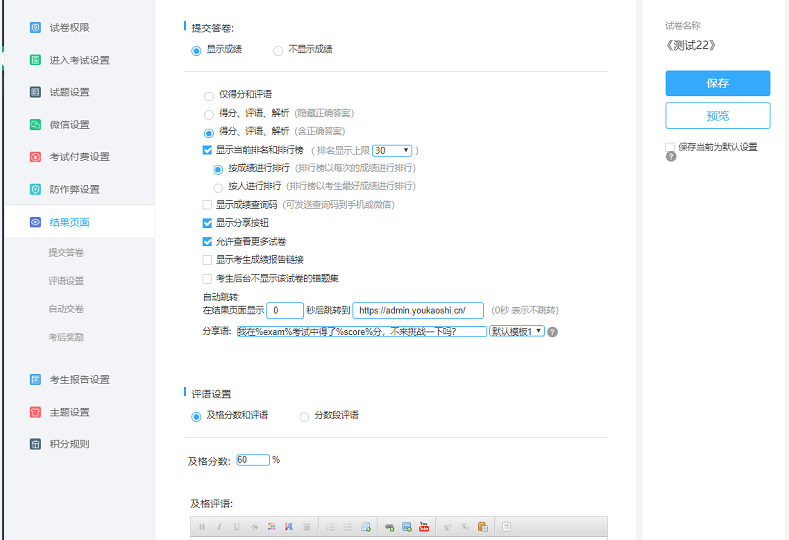Viewport: 789px width, 540px height.
Task: Click the 微信设置 WeChat icon
Action: point(35,124)
